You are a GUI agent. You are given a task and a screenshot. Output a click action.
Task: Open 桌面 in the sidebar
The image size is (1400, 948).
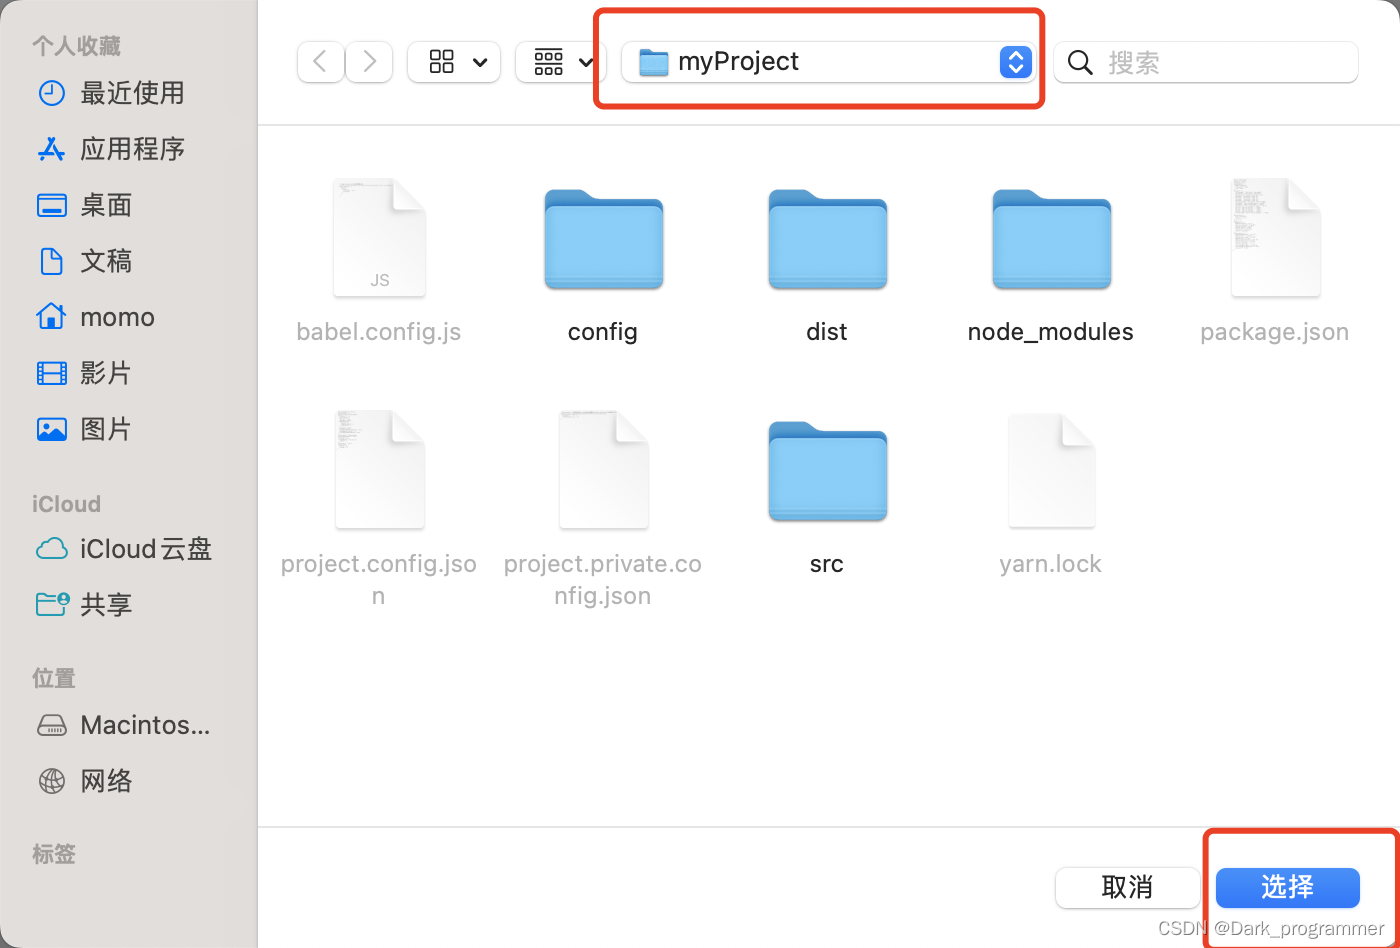coord(84,205)
